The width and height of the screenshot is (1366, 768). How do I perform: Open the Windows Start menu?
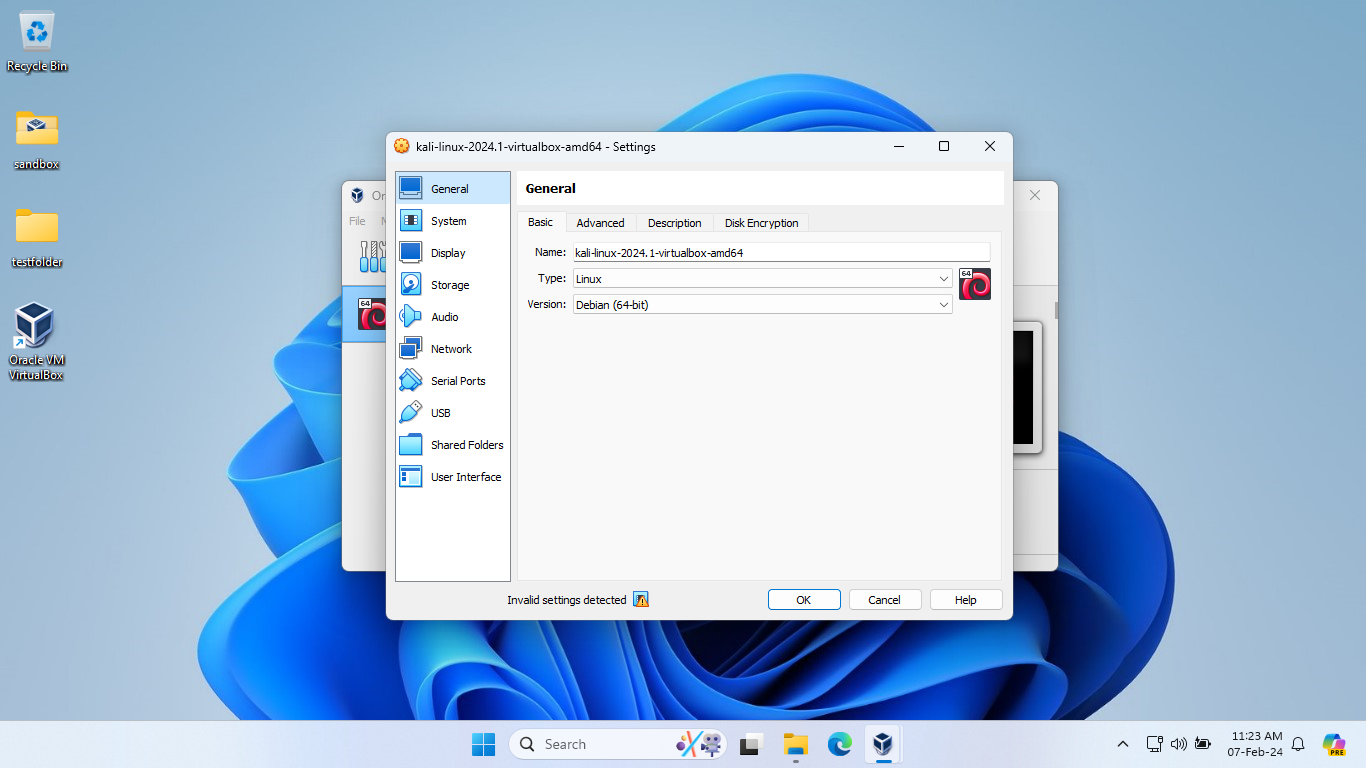(483, 744)
